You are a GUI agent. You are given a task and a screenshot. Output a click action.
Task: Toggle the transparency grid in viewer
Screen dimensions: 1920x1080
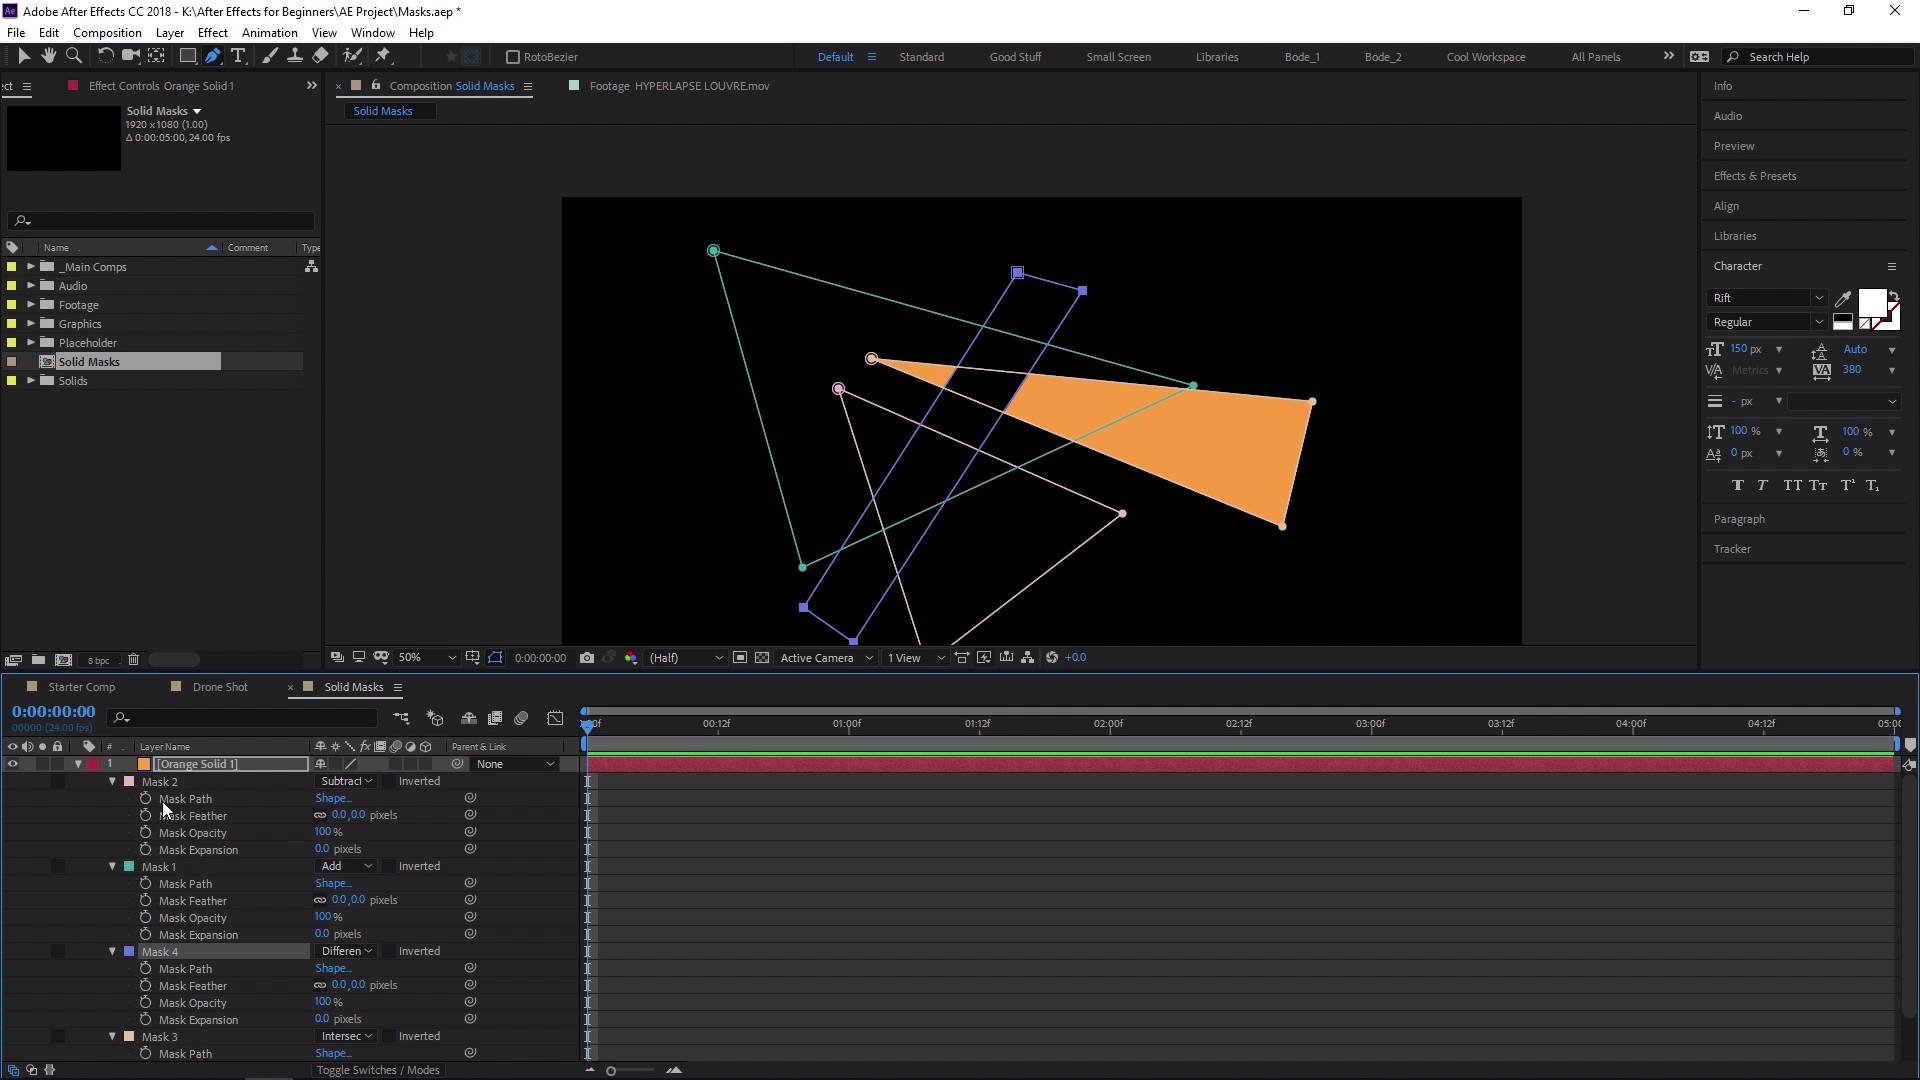pos(762,657)
